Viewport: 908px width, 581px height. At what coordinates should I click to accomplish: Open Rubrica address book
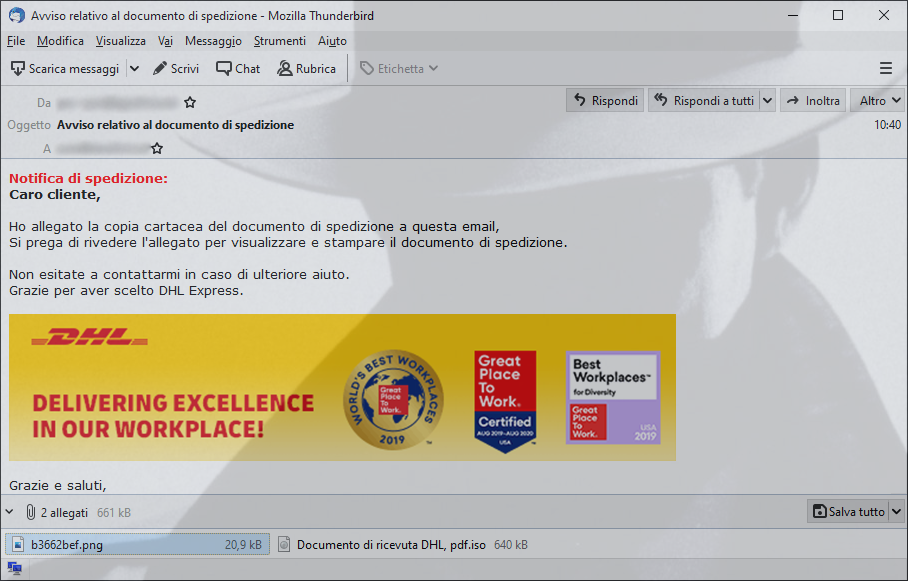tap(307, 68)
